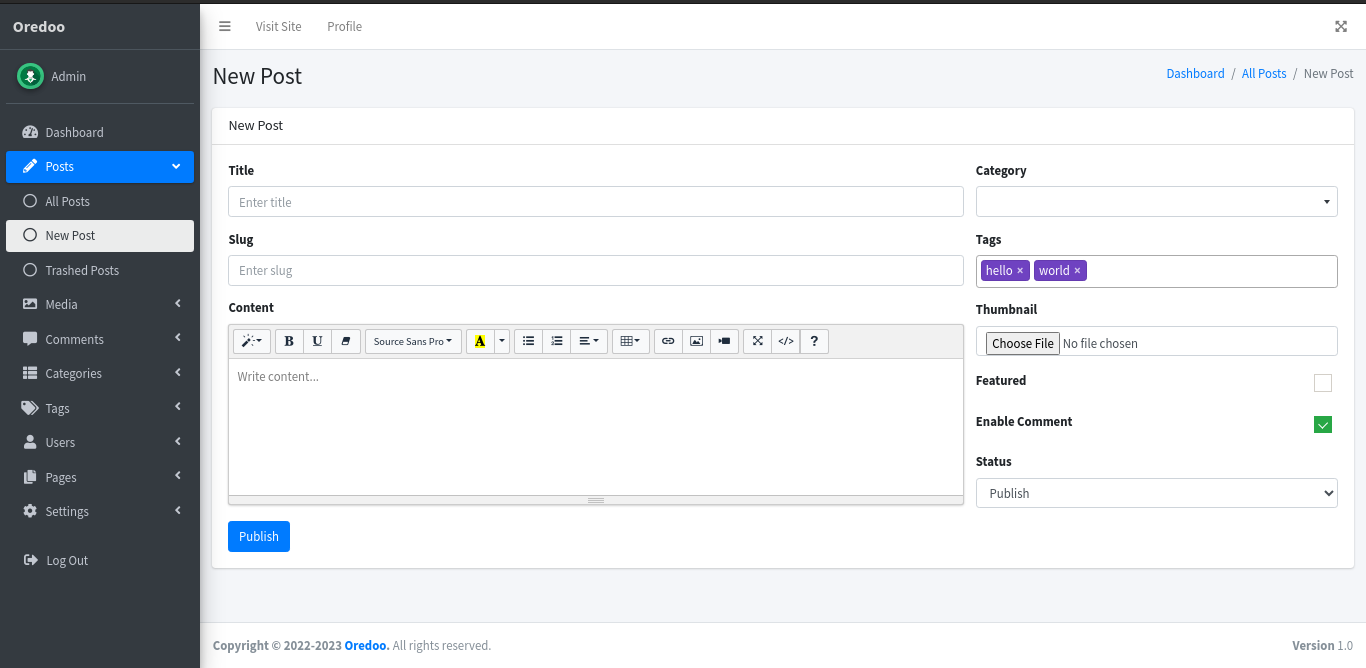Open the editor help question-mark icon

[814, 341]
